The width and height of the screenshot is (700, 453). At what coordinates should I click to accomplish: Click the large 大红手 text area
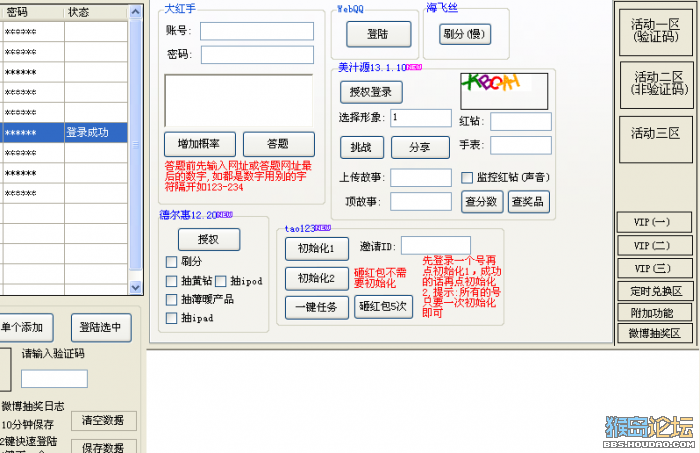[x=239, y=101]
